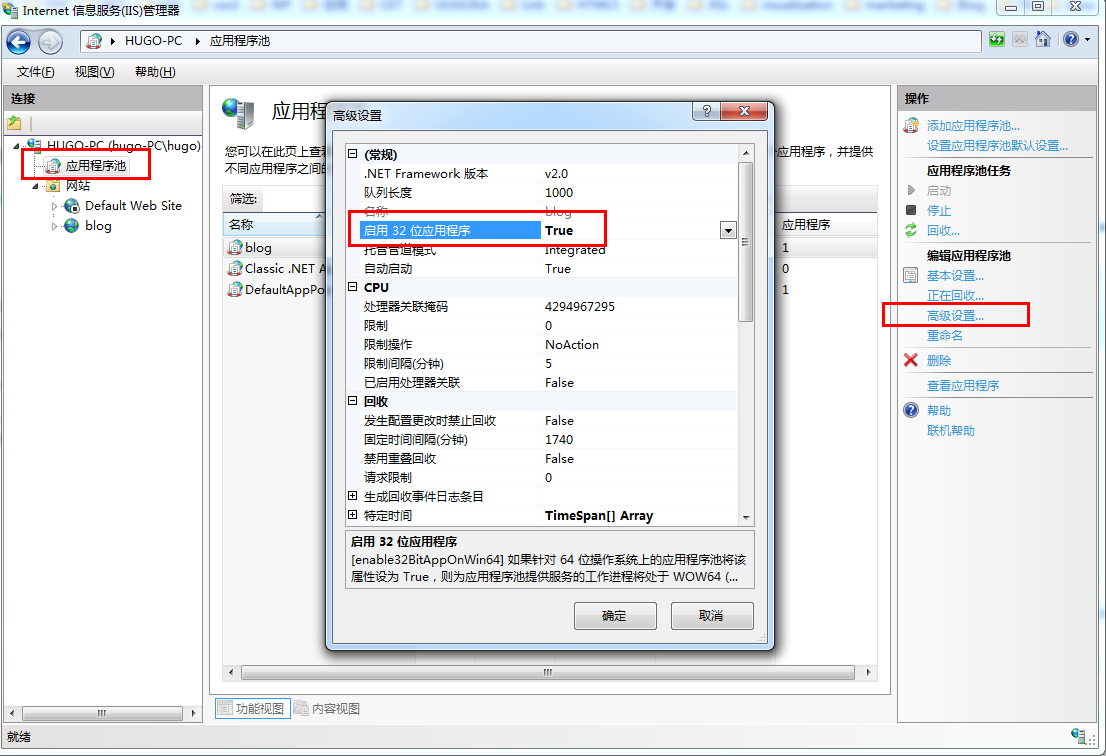The image size is (1106, 756).
Task: Click the dialog scrollbar up arrow
Action: tap(746, 153)
